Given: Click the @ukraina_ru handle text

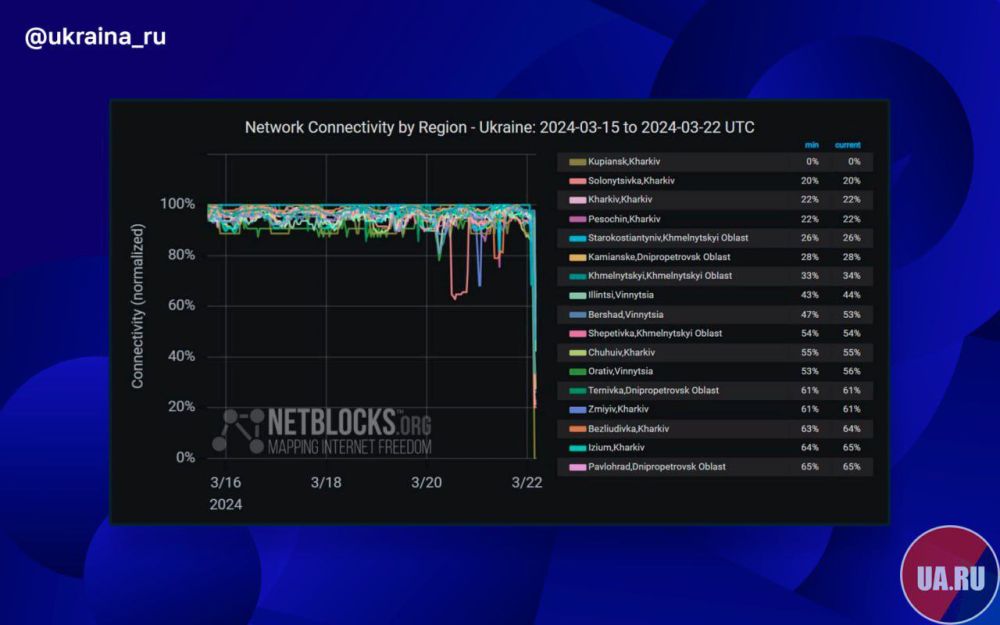Looking at the screenshot, I should (x=95, y=38).
